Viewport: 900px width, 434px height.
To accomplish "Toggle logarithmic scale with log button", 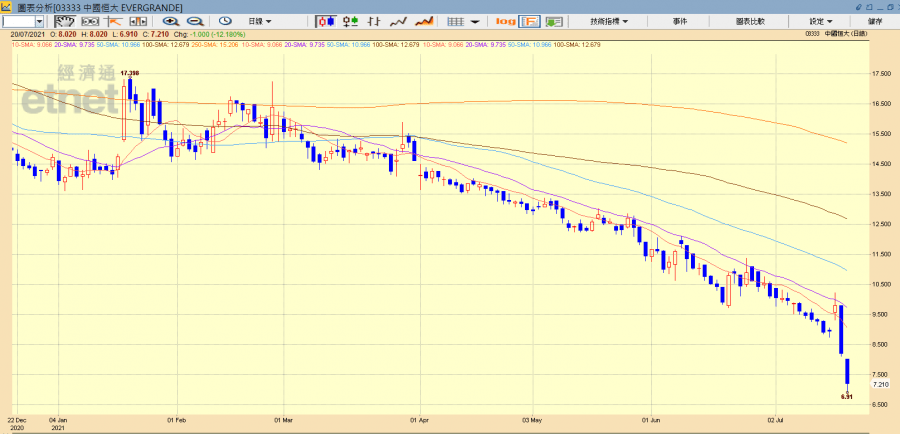I will tap(505, 21).
